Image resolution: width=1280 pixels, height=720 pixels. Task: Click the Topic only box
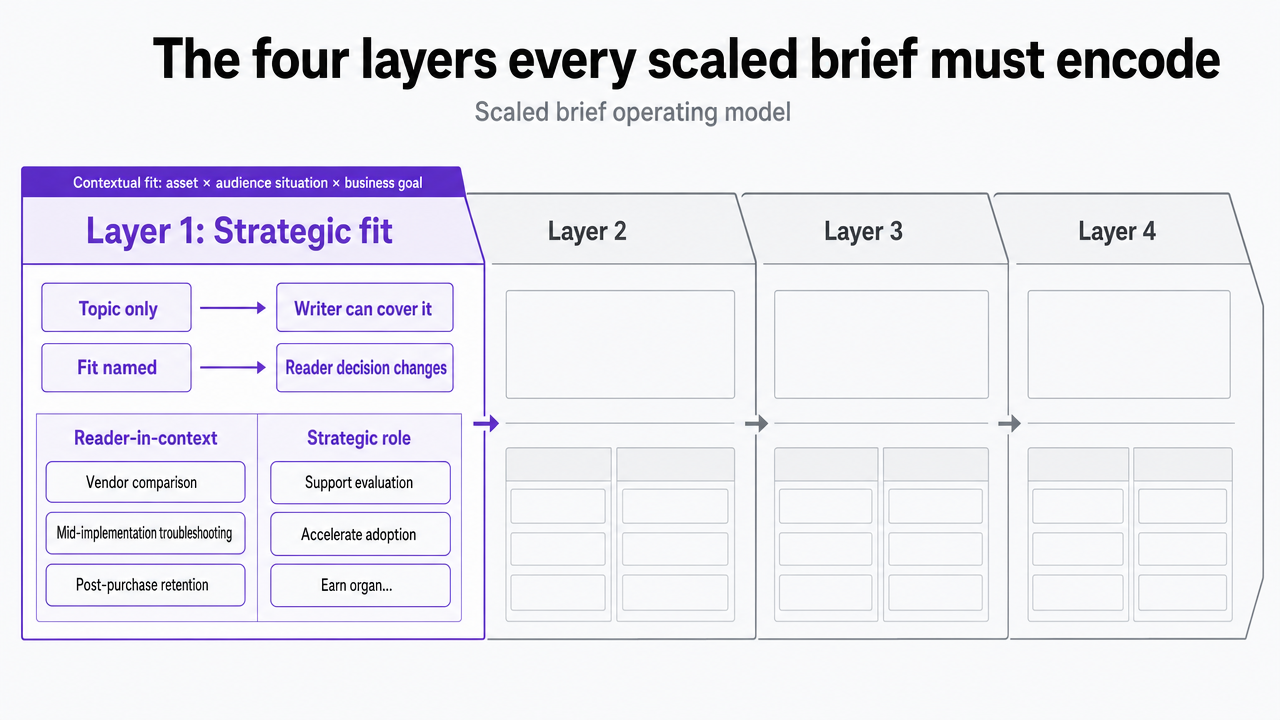click(116, 308)
